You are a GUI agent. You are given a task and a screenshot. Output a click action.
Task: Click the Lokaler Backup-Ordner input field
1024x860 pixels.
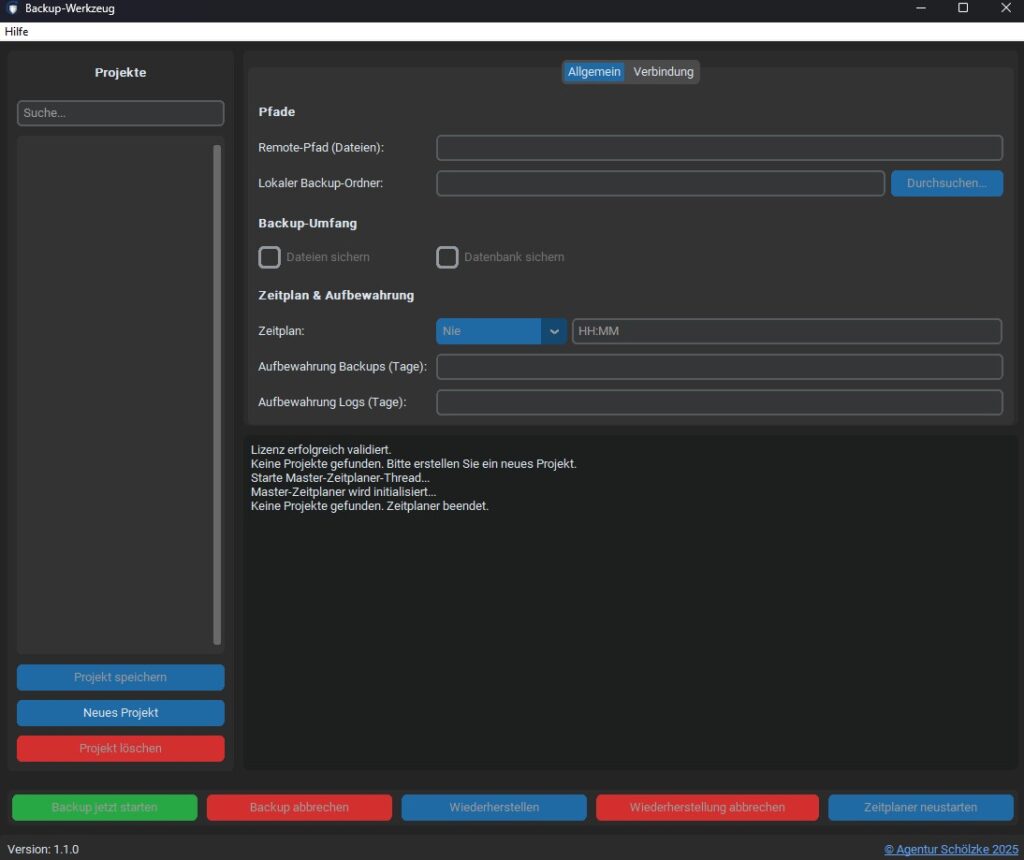660,183
